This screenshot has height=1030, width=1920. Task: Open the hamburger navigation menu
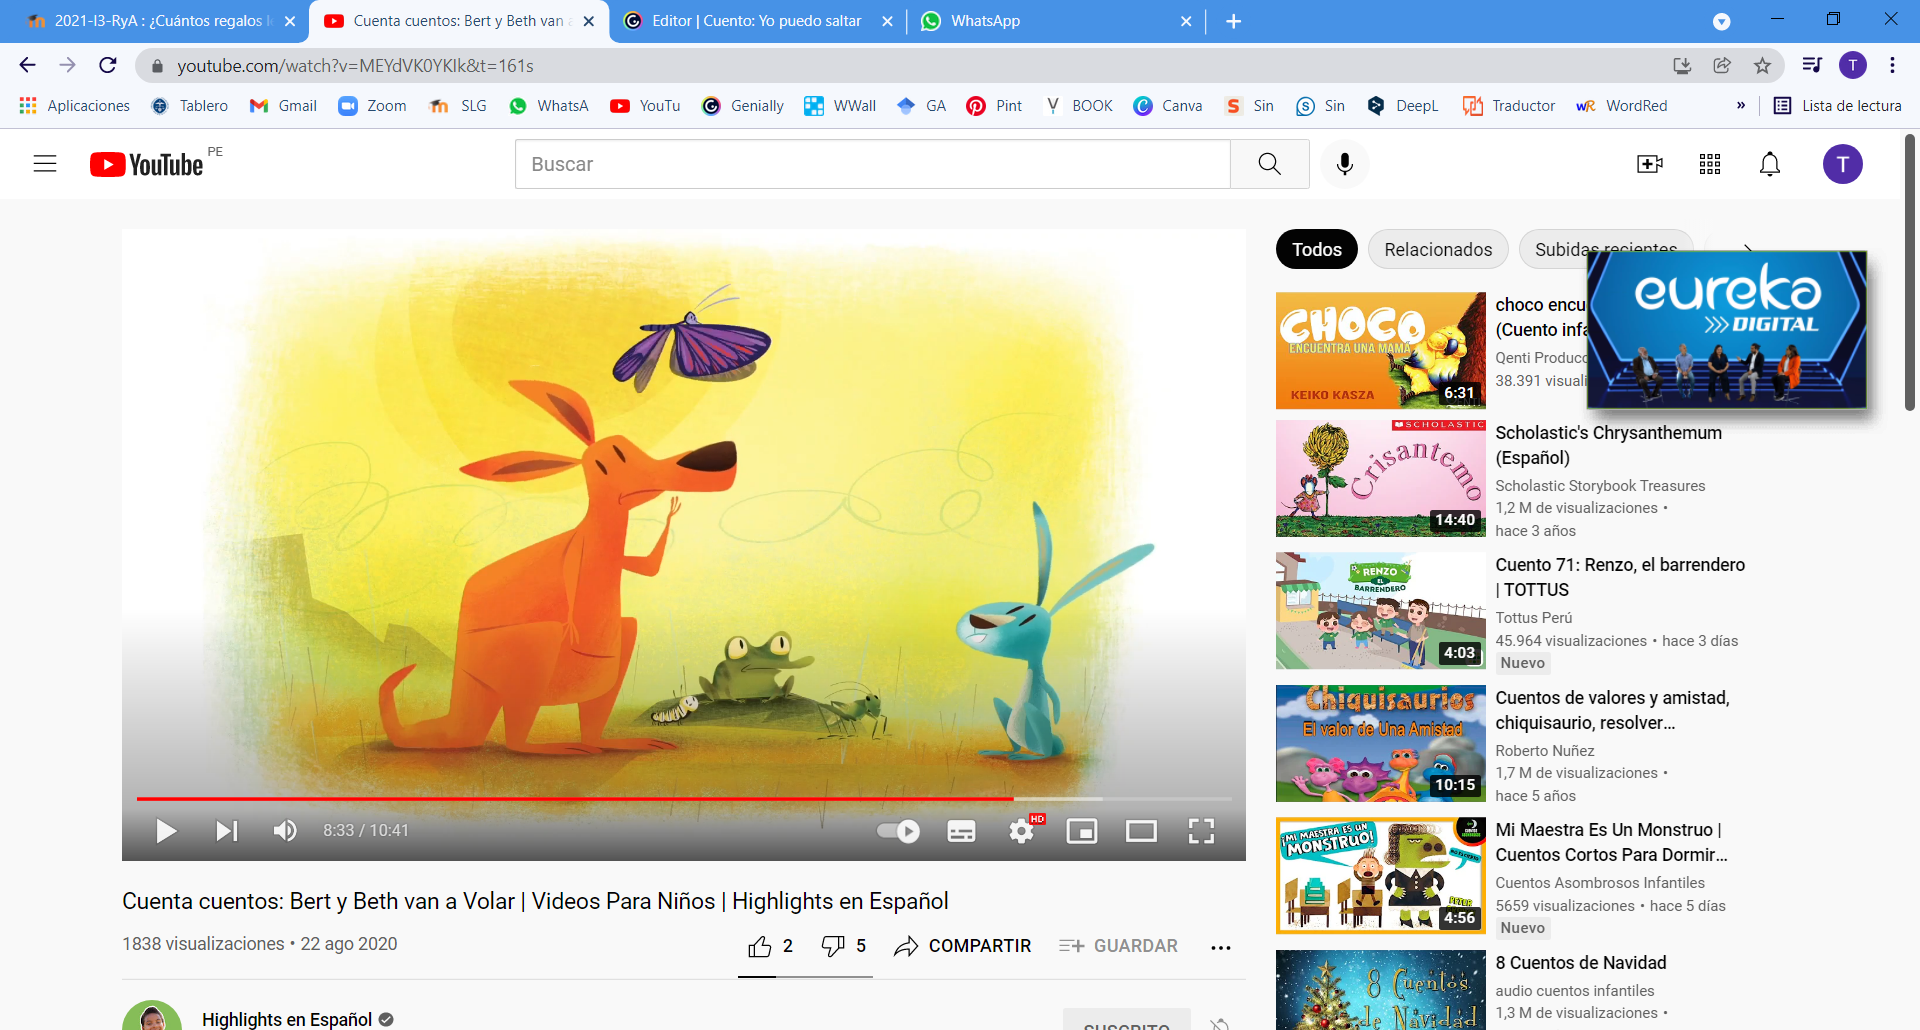pos(45,163)
